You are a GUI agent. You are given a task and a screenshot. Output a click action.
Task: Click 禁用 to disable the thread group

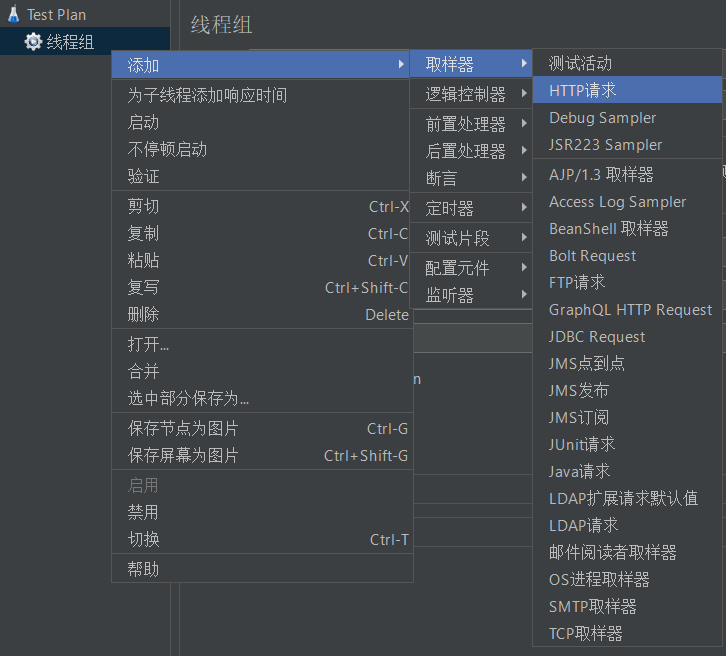click(143, 512)
